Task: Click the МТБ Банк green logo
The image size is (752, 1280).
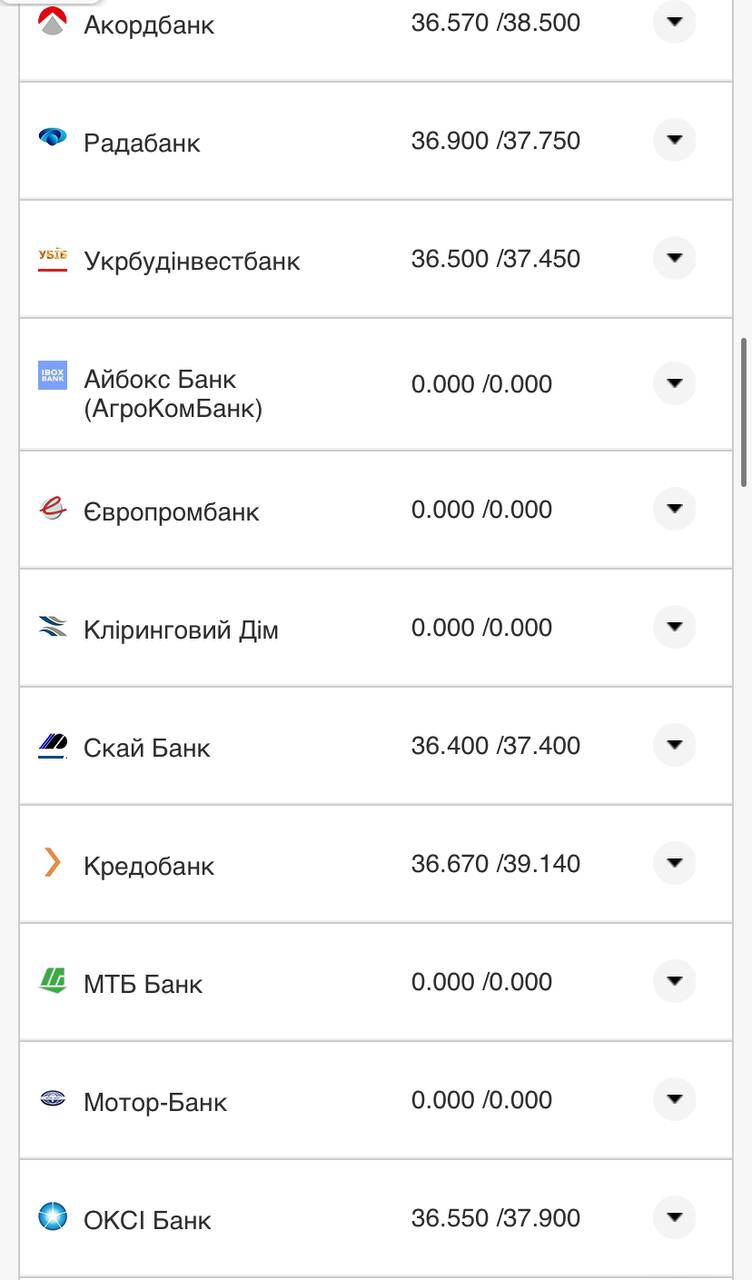Action: pyautogui.click(x=52, y=980)
